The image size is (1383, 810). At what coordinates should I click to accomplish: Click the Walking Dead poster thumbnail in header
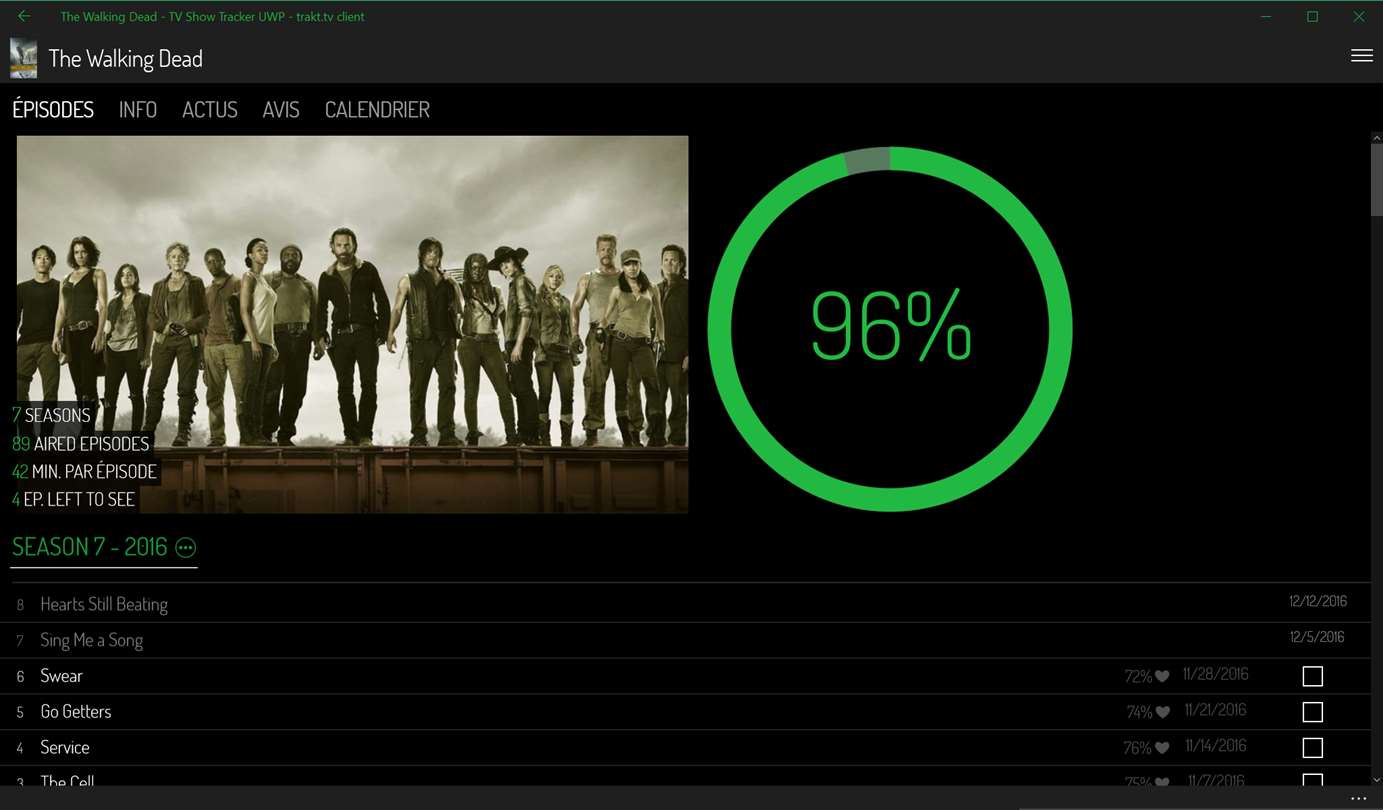click(23, 59)
